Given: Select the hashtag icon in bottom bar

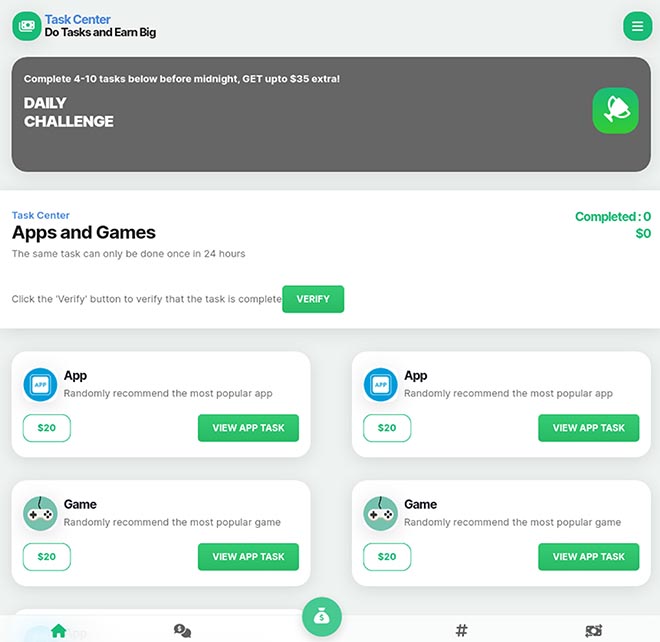Looking at the screenshot, I should 461,630.
